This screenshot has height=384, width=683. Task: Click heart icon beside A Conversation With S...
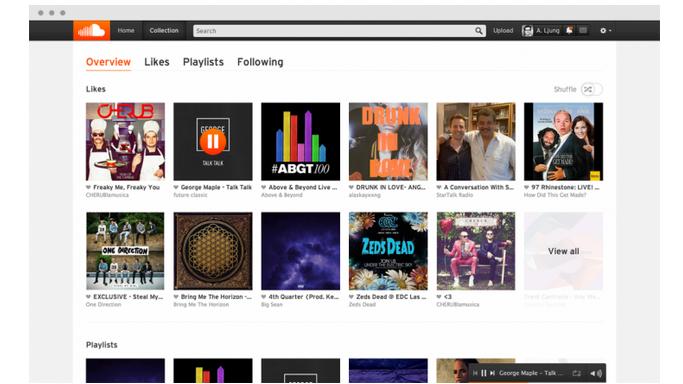pos(439,187)
